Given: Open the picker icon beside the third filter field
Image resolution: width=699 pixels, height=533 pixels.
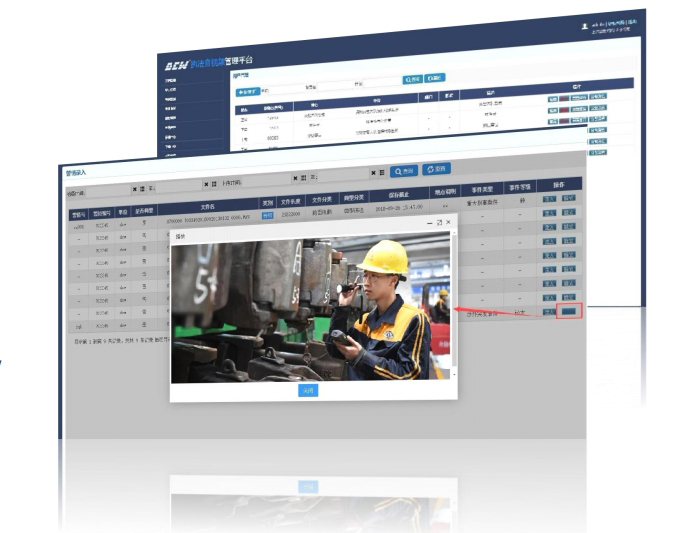Looking at the screenshot, I should pos(302,178).
